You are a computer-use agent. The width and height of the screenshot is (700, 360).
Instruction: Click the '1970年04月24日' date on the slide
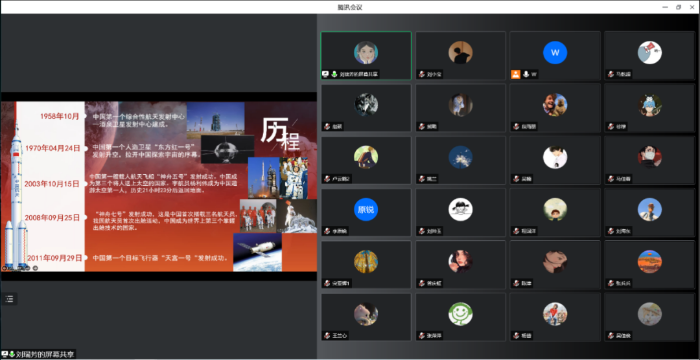[52, 148]
